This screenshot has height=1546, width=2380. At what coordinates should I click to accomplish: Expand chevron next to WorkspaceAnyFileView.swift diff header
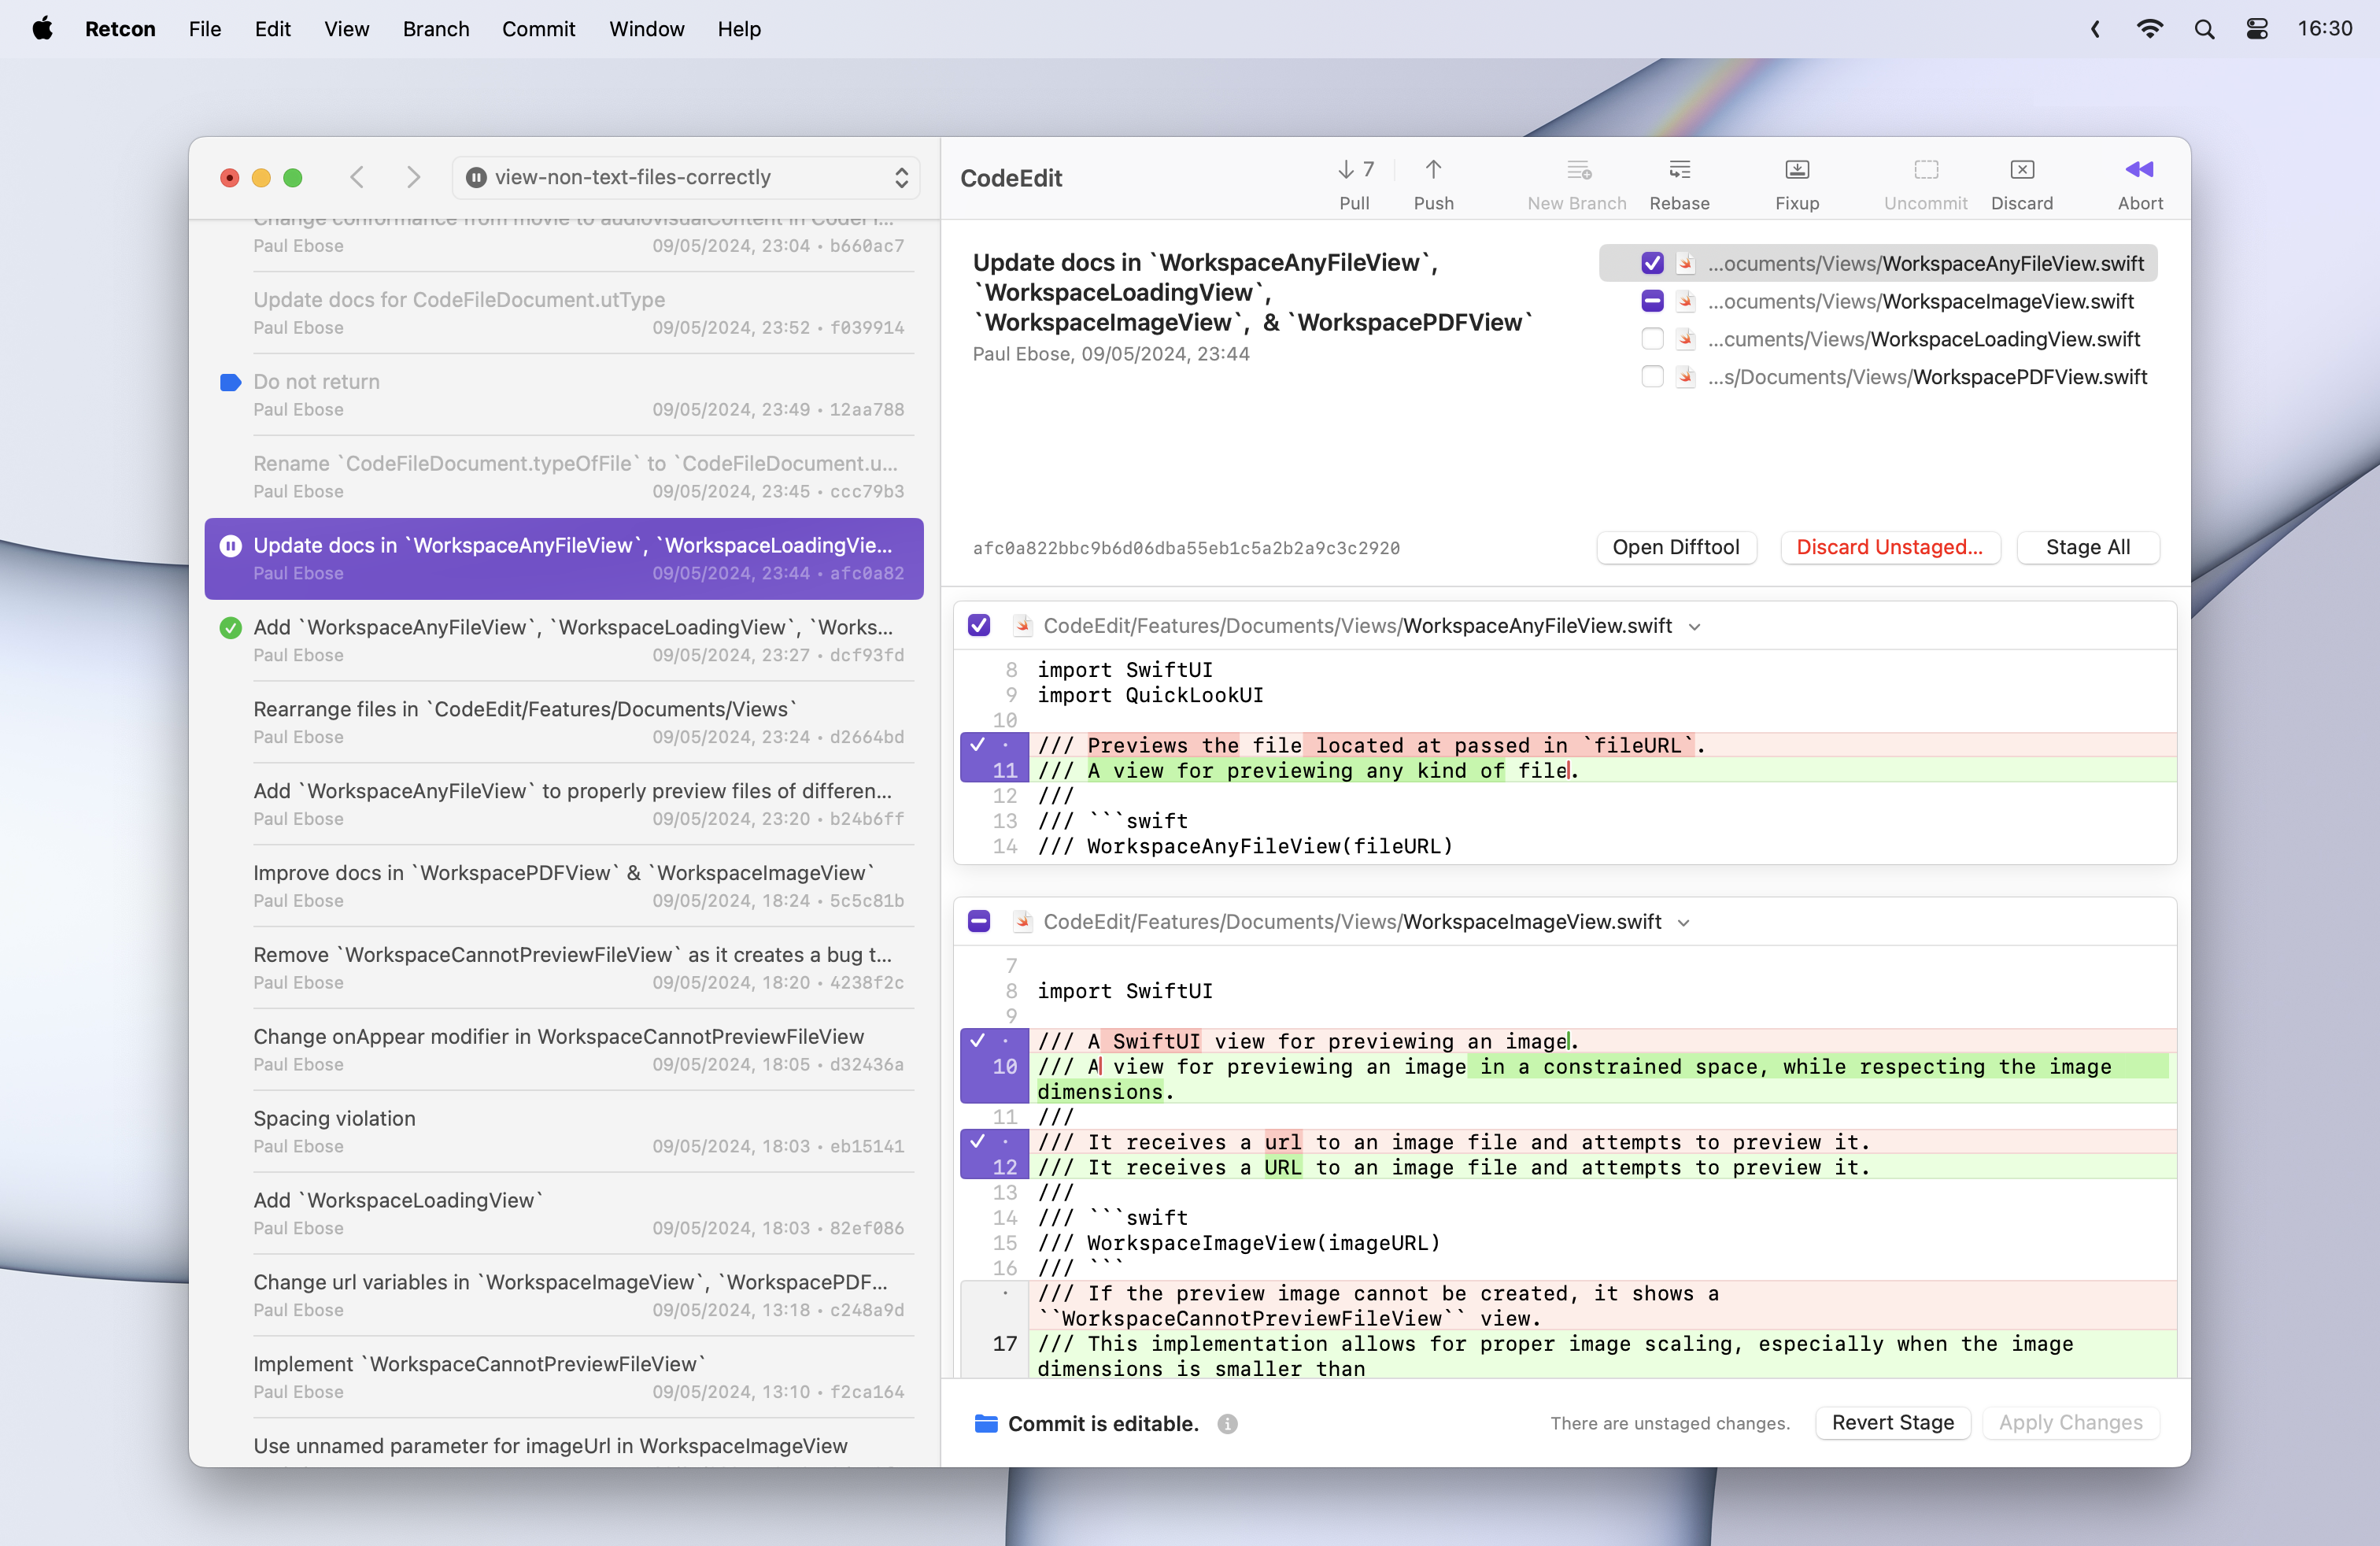1694,627
